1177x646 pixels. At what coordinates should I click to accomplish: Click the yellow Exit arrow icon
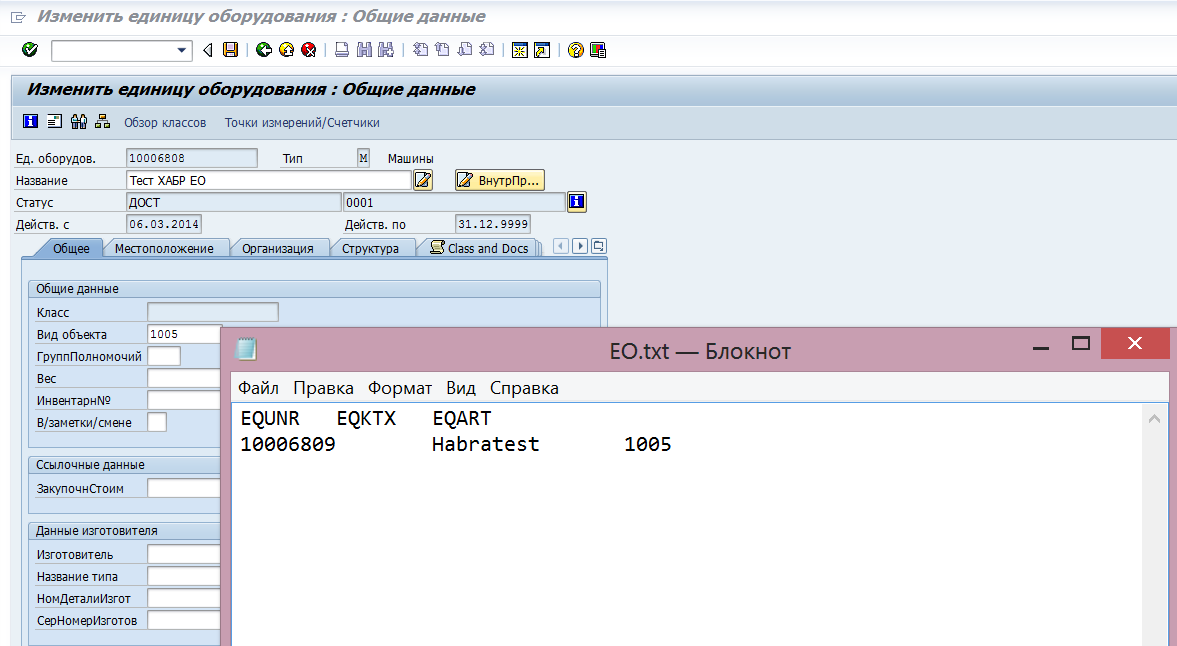click(286, 50)
